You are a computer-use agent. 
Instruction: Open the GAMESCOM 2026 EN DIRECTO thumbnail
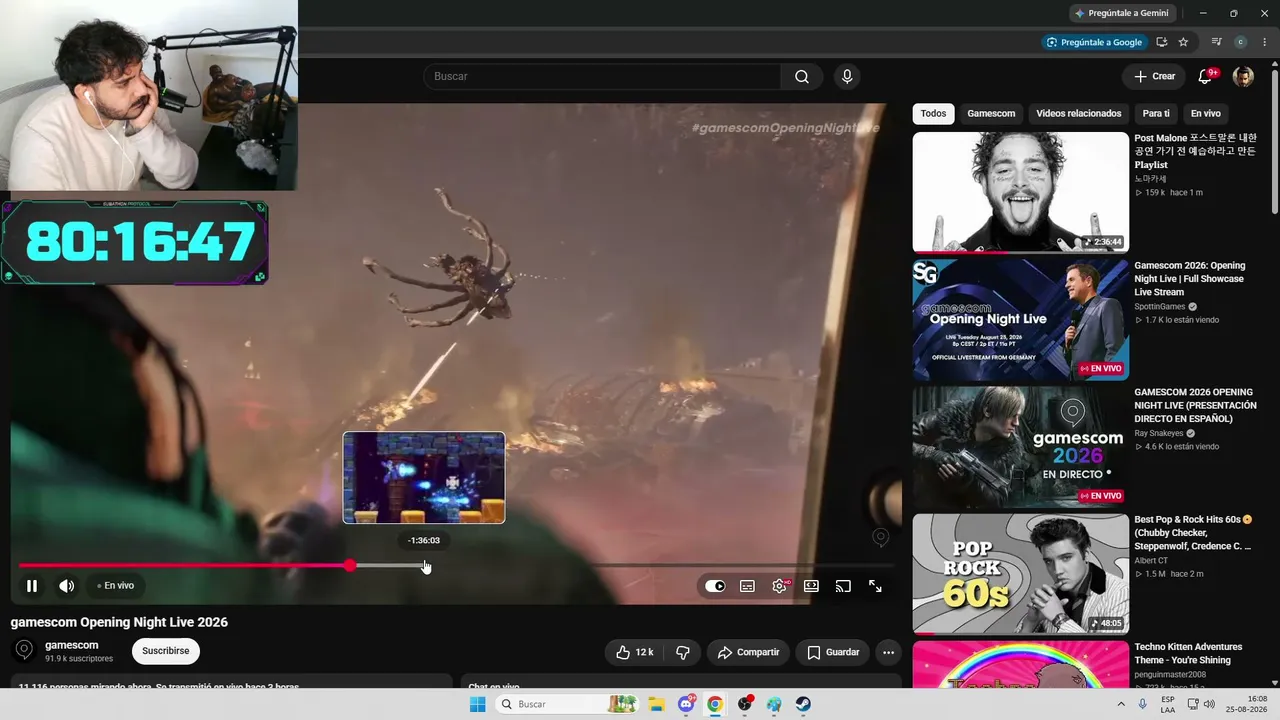1020,447
